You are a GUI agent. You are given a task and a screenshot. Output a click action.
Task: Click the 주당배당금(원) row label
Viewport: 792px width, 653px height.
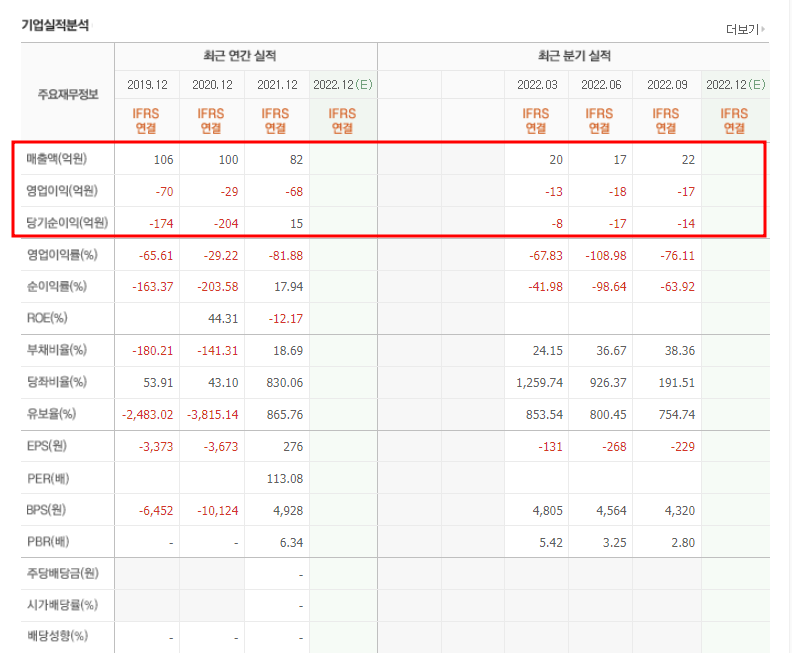click(x=63, y=573)
